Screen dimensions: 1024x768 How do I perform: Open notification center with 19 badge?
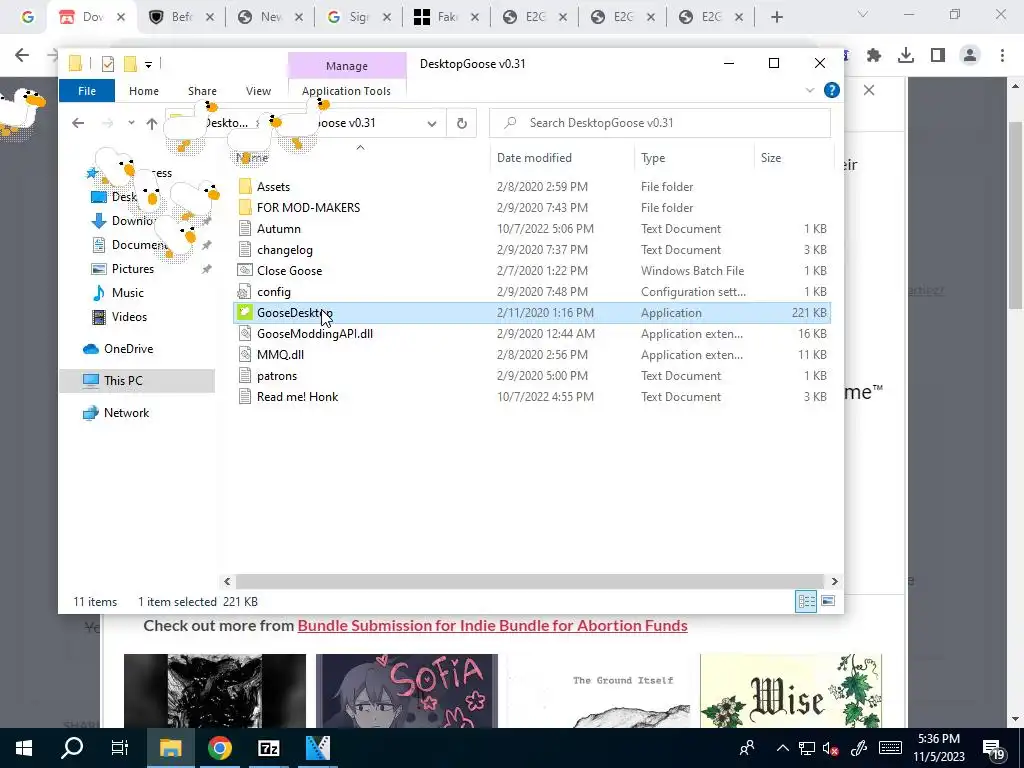993,749
